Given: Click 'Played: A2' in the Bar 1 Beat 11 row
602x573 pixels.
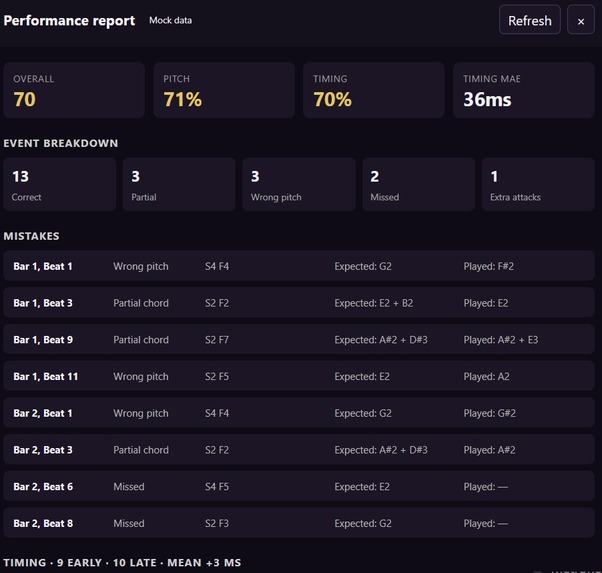Looking at the screenshot, I should pyautogui.click(x=486, y=376).
